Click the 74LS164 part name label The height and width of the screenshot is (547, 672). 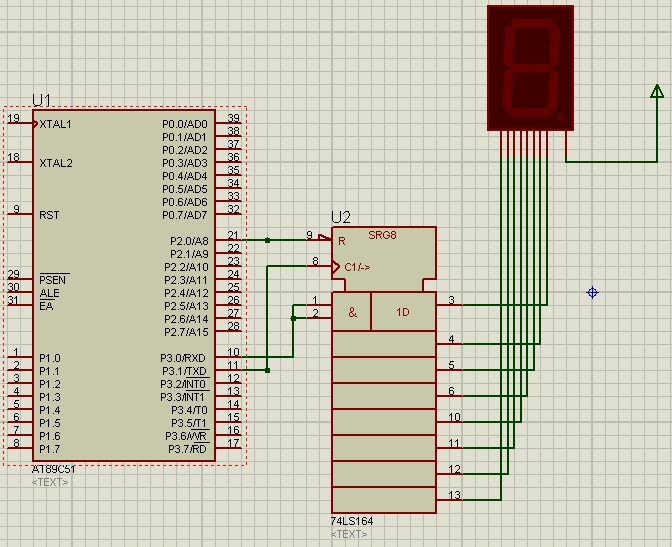pyautogui.click(x=352, y=521)
